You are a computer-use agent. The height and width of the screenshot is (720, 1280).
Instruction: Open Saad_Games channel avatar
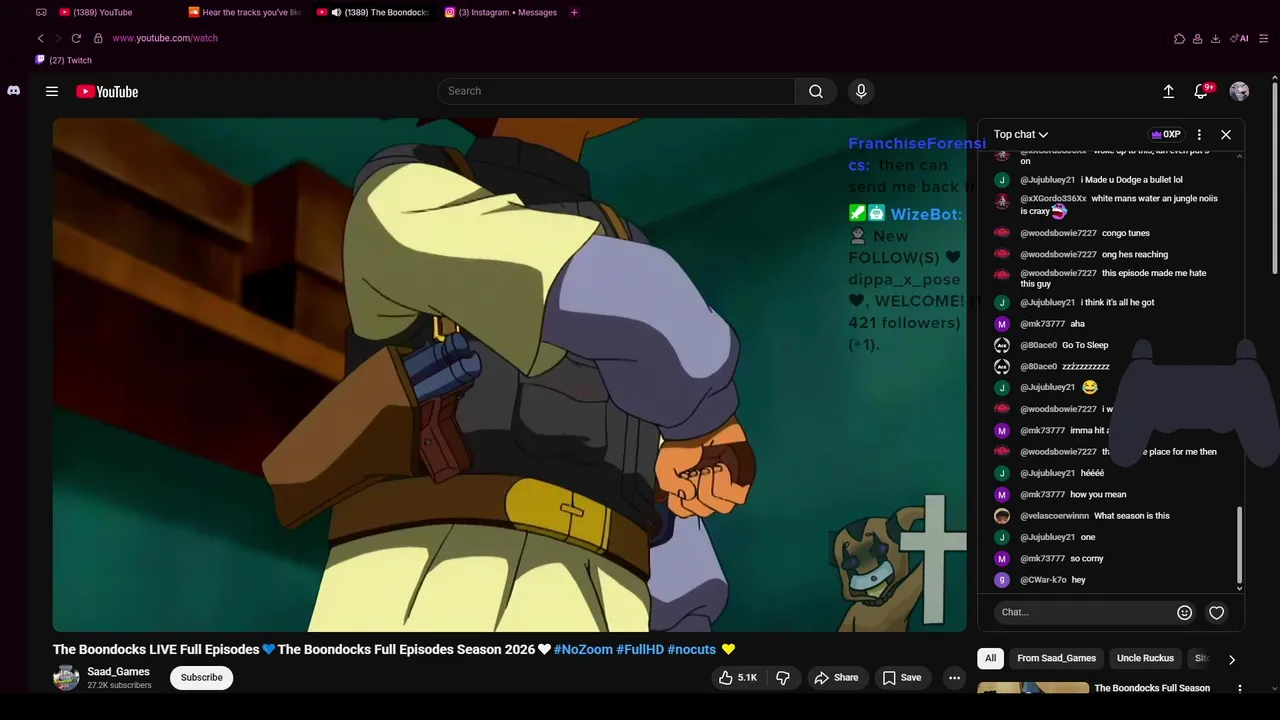point(66,677)
